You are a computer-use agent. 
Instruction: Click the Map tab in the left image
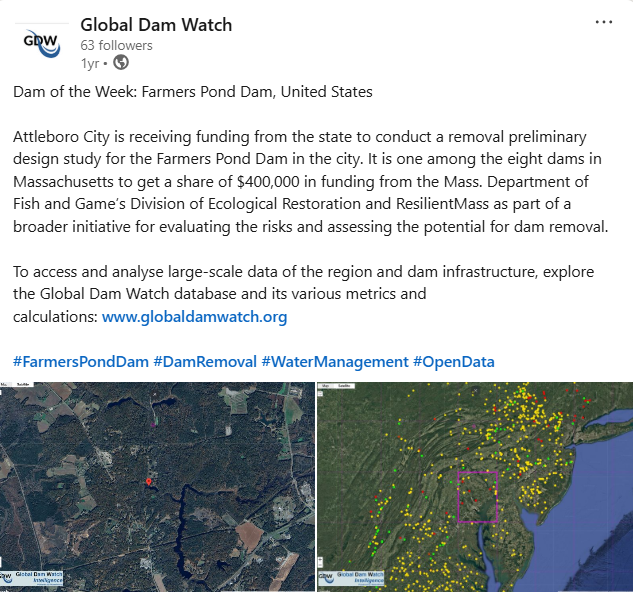click(5, 385)
